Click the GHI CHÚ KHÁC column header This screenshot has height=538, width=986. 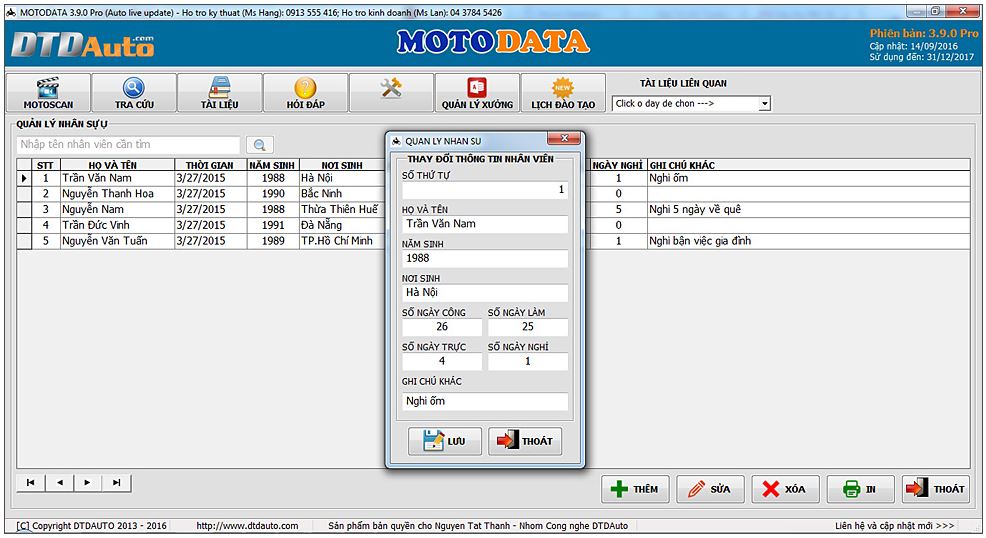(809, 165)
